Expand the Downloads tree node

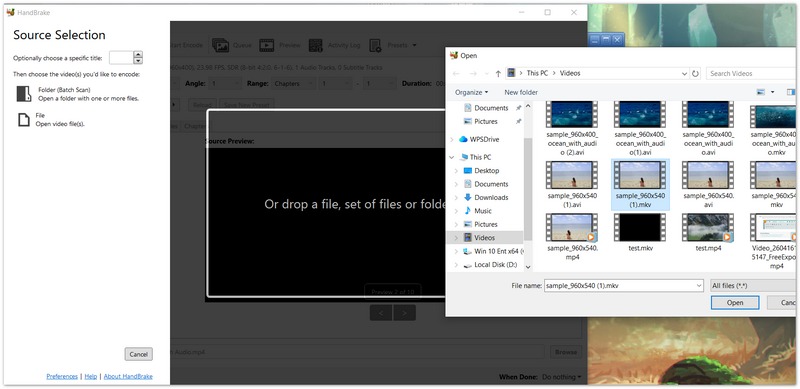tap(456, 198)
